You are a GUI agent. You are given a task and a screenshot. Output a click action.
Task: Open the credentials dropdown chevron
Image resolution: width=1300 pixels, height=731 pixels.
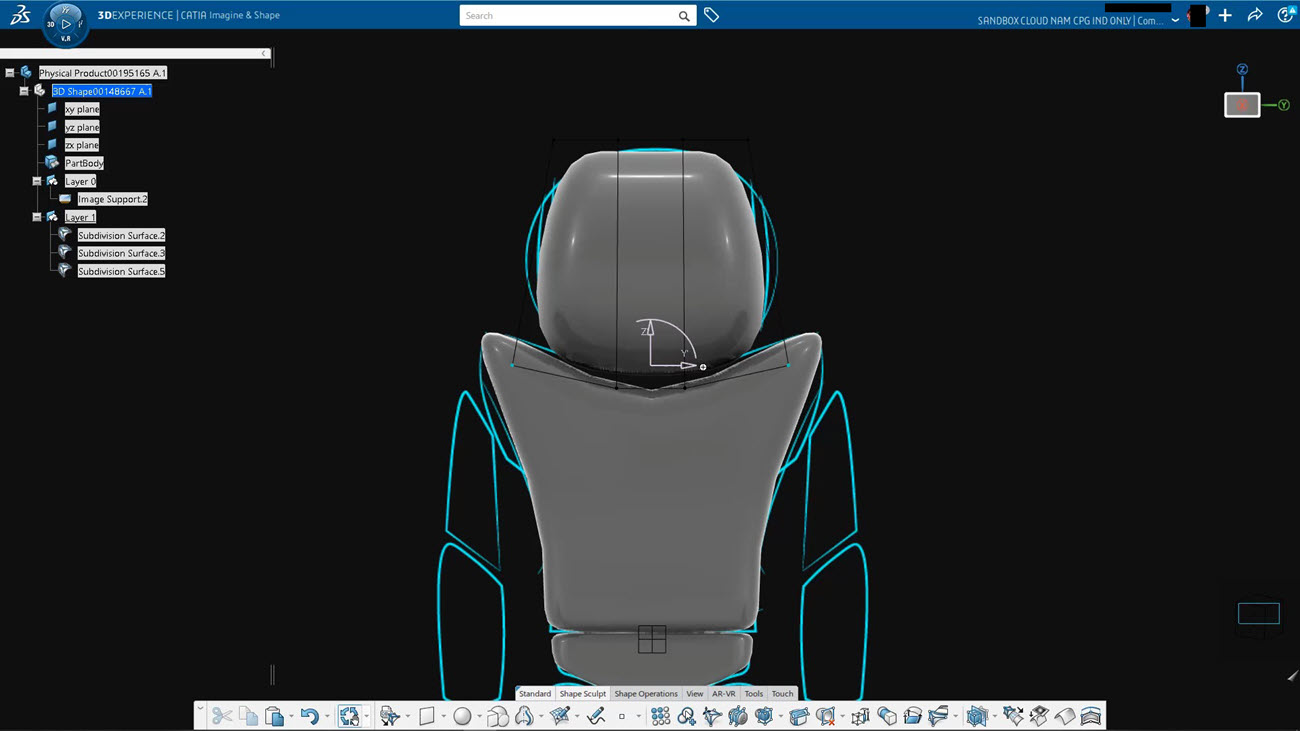pos(1175,20)
